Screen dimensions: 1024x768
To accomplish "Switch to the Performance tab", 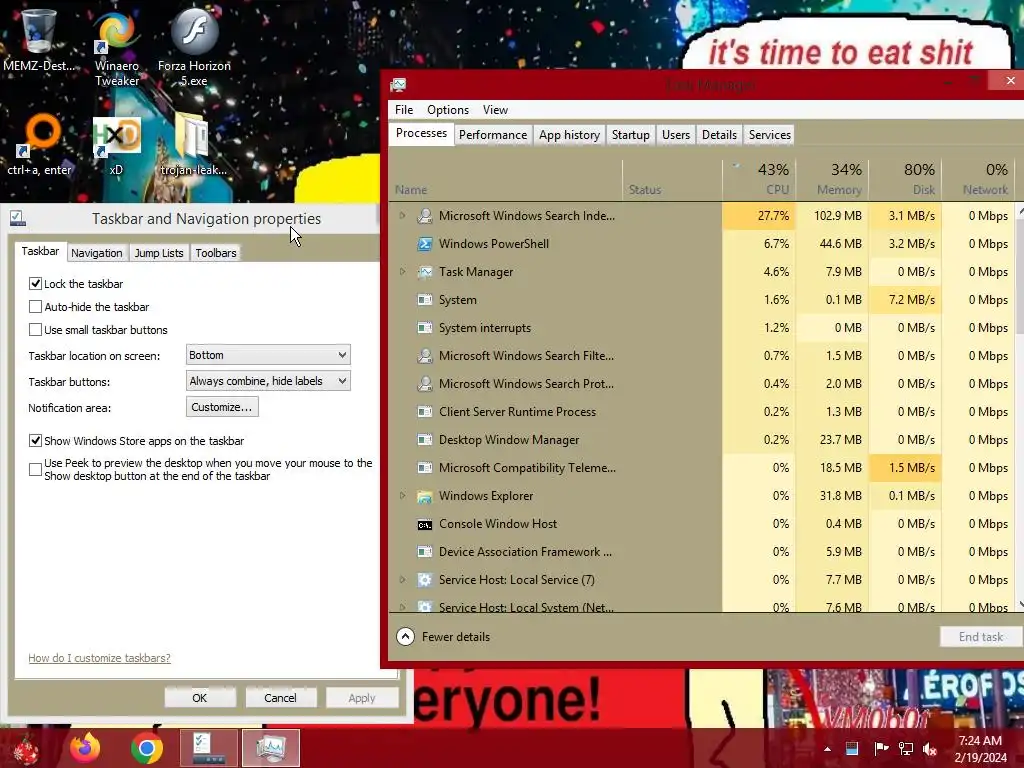I will pos(493,135).
